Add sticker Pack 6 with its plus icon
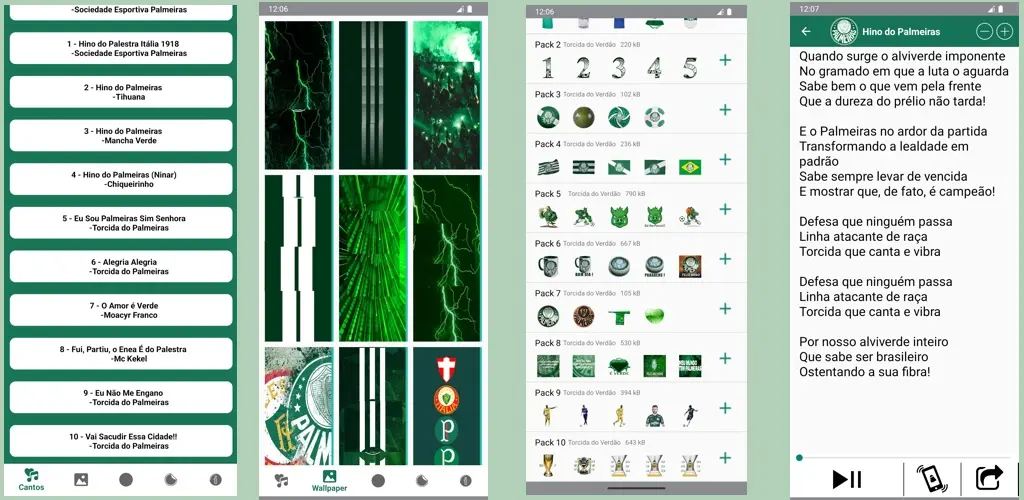 pos(725,259)
